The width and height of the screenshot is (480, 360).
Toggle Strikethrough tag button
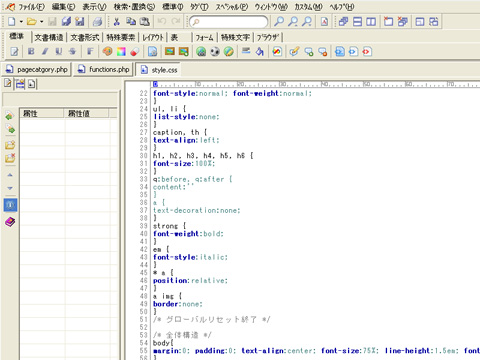pos(72,51)
